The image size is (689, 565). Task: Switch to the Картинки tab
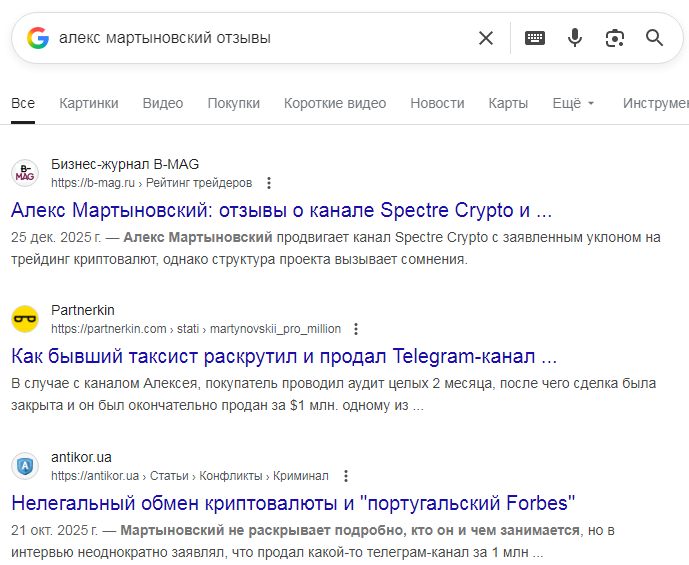pos(88,103)
